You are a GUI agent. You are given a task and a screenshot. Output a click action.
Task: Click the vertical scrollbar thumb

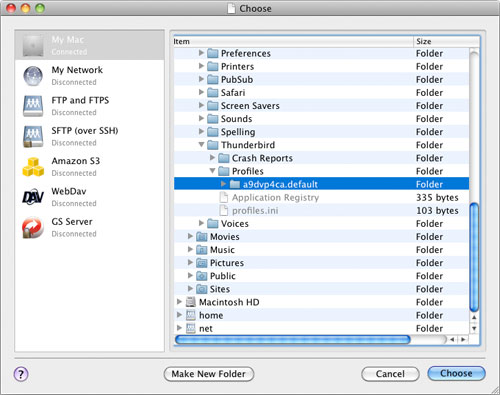(474, 257)
